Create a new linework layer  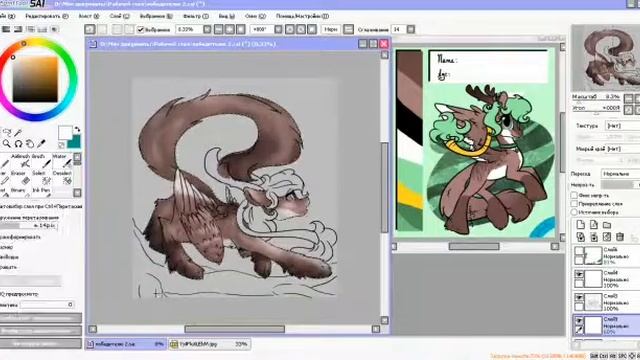pos(593,224)
